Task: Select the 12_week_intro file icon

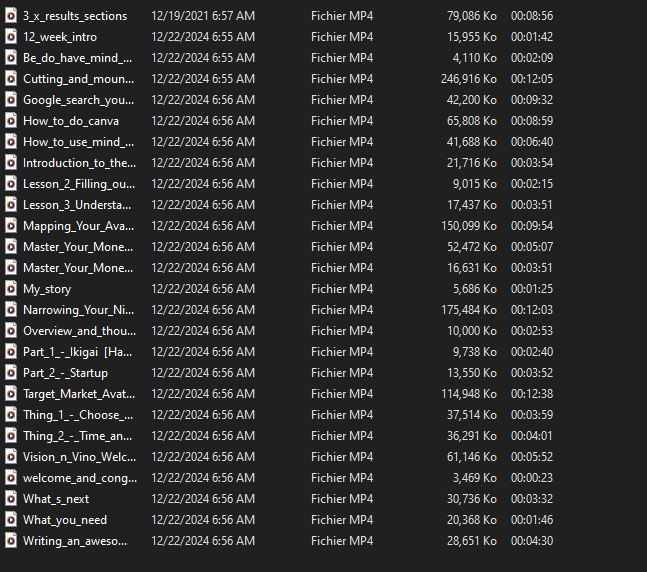Action: 10,37
